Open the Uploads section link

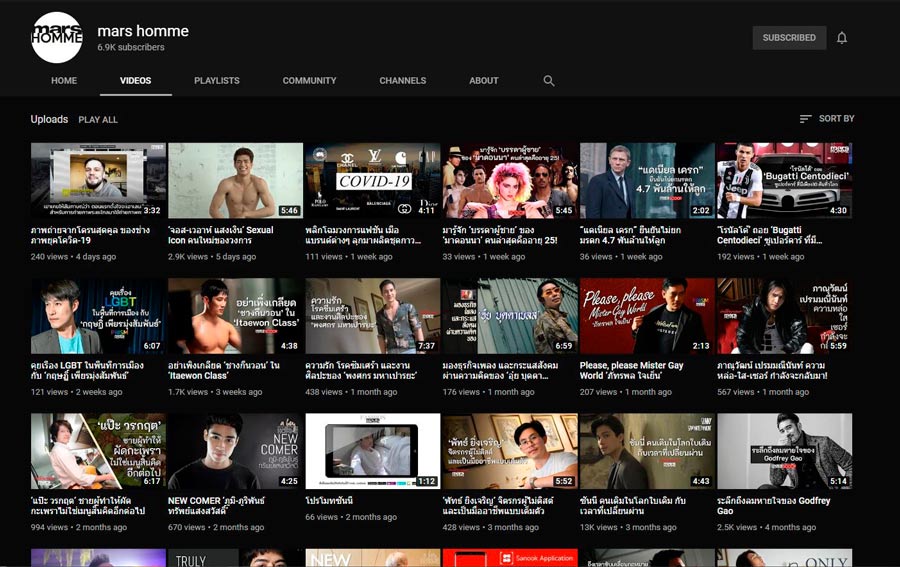pos(49,119)
